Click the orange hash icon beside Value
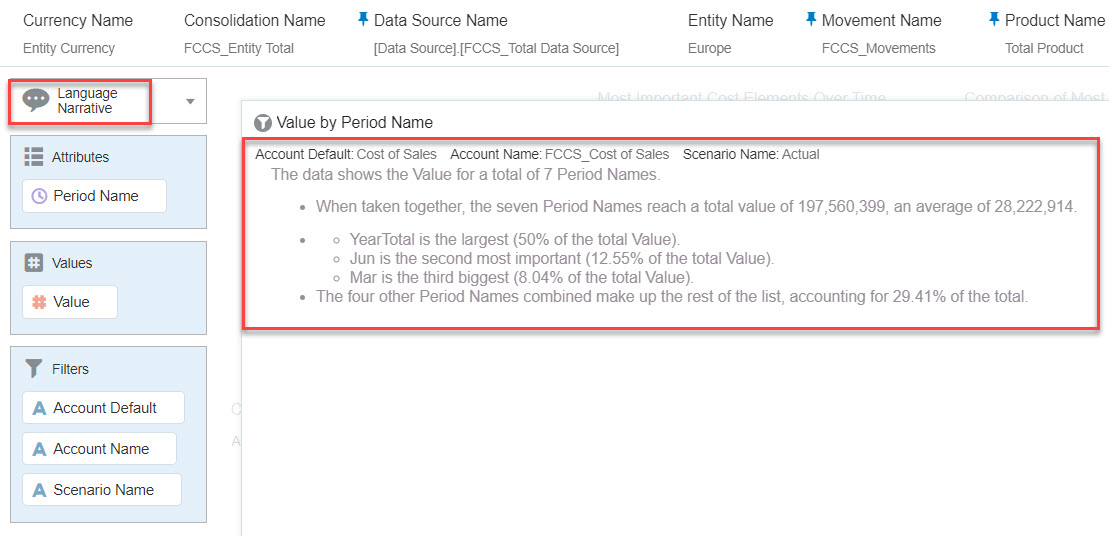 39,302
